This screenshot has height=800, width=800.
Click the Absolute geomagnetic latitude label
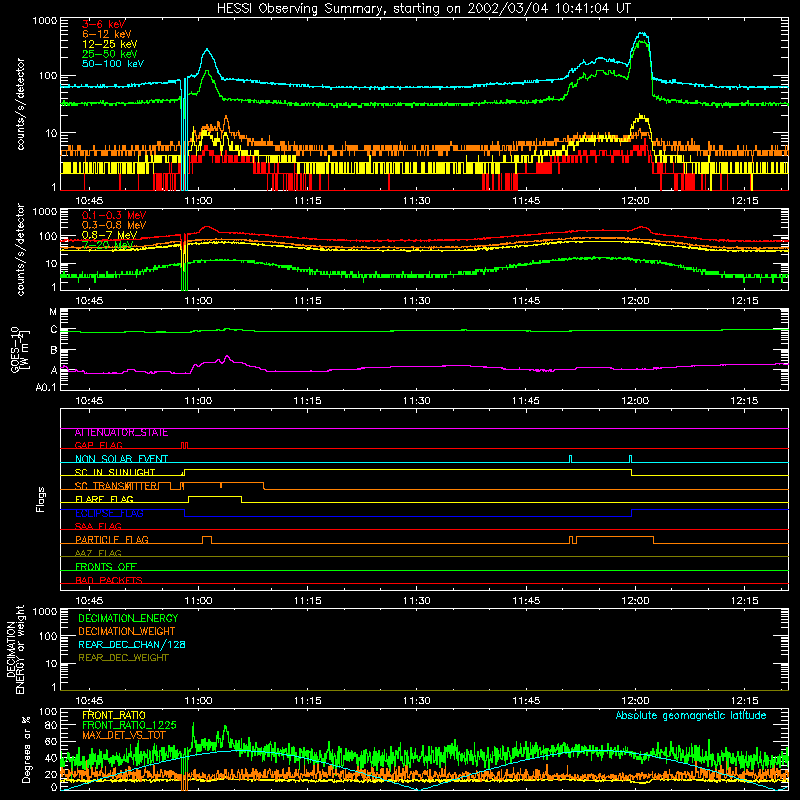(691, 715)
